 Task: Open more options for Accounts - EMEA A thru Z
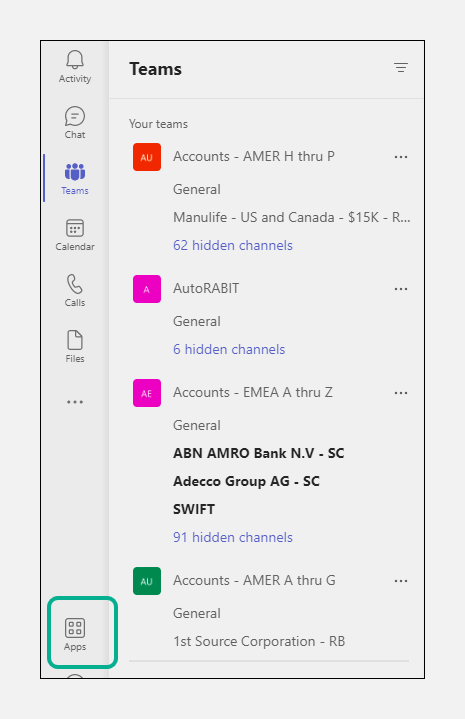(x=401, y=393)
